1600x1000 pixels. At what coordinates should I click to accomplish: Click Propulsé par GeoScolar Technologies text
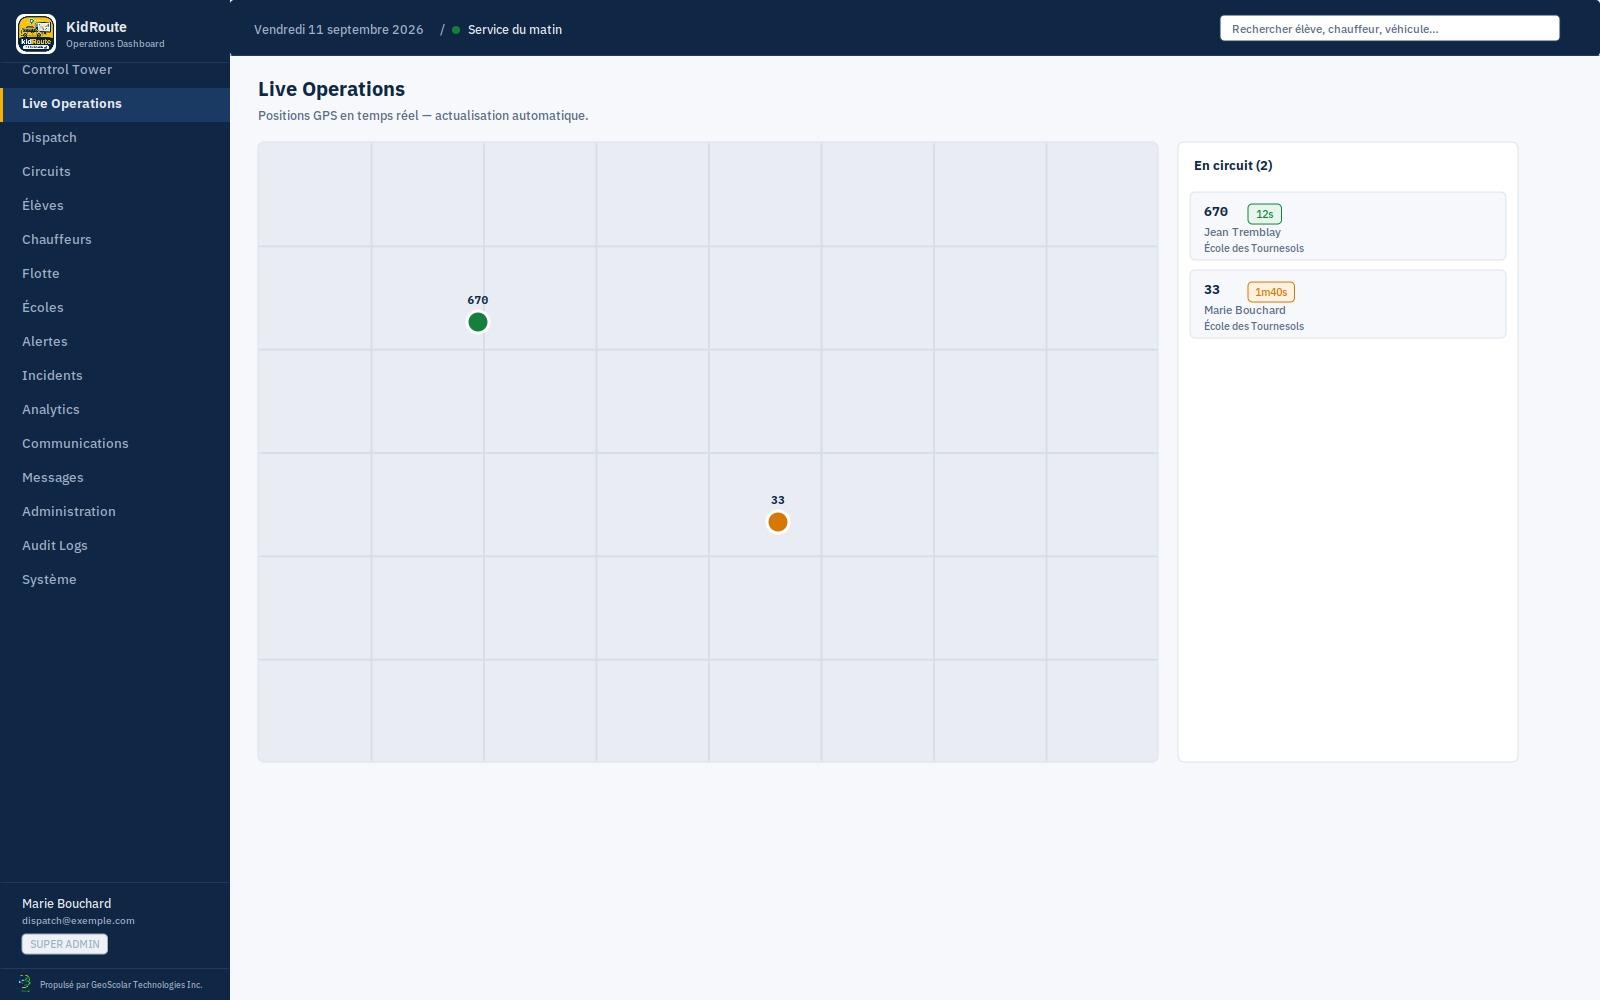(x=121, y=985)
